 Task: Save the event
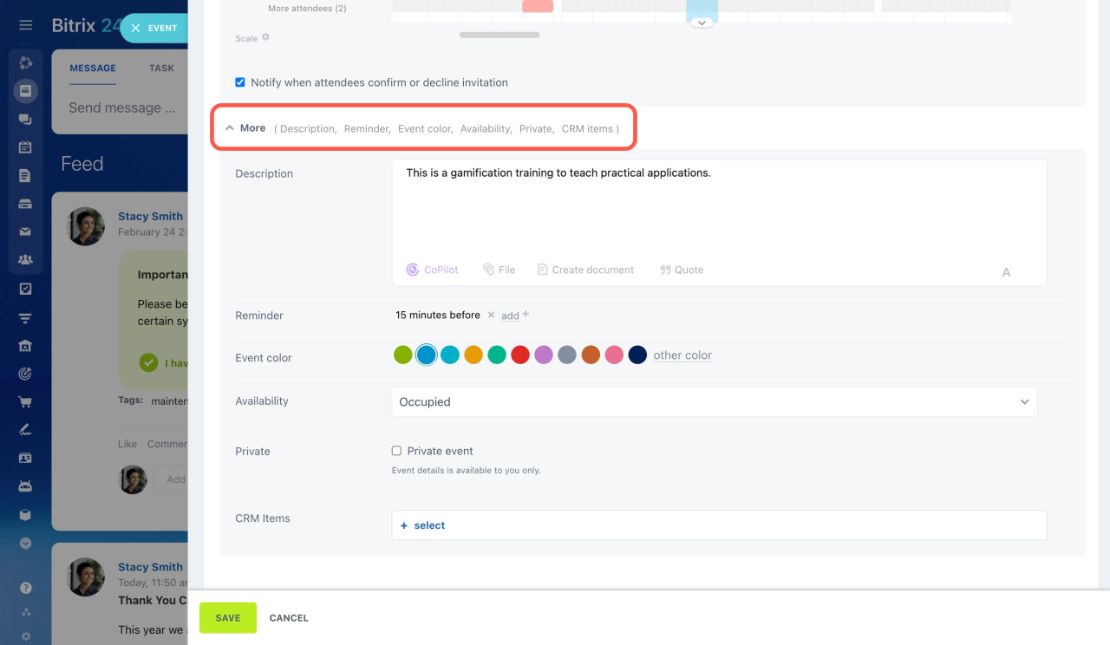pos(228,618)
